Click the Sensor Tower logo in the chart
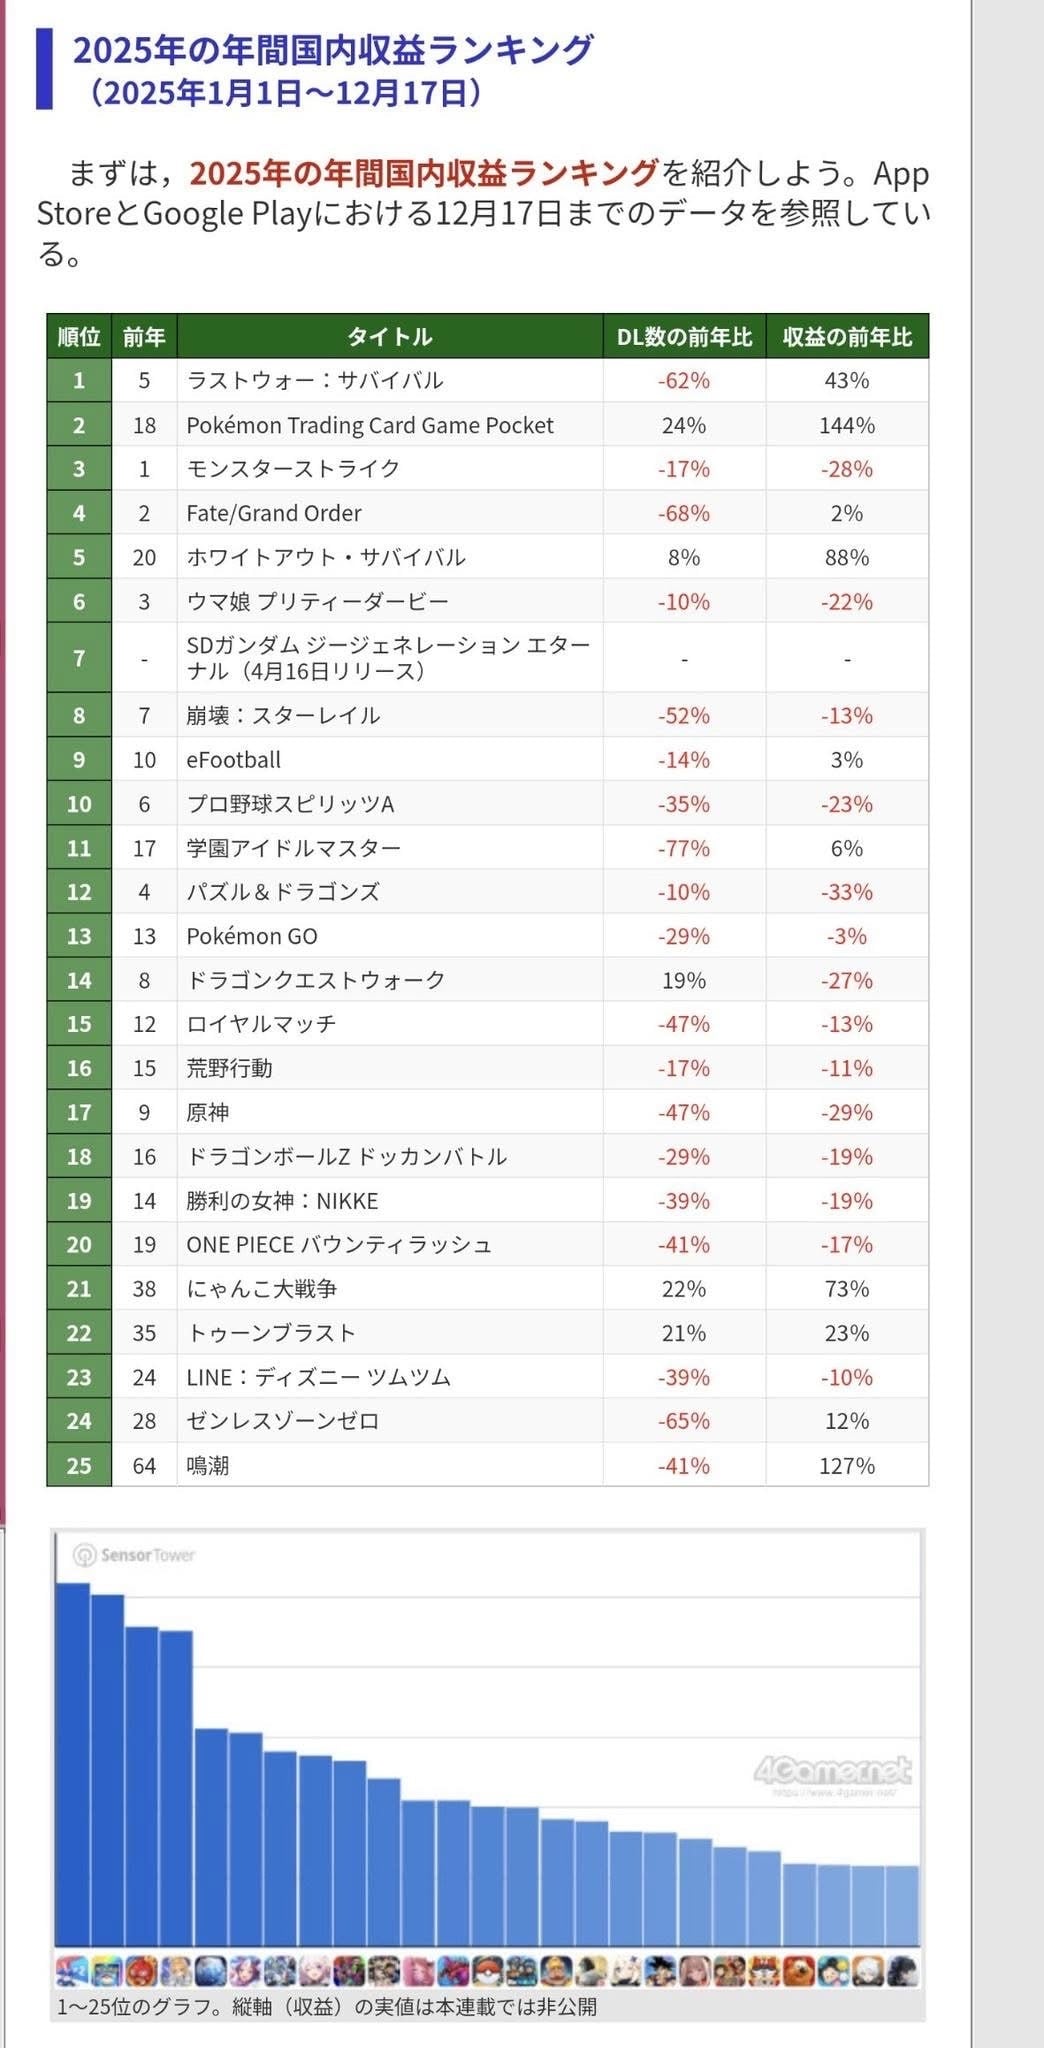The width and height of the screenshot is (1044, 2048). (x=134, y=1555)
